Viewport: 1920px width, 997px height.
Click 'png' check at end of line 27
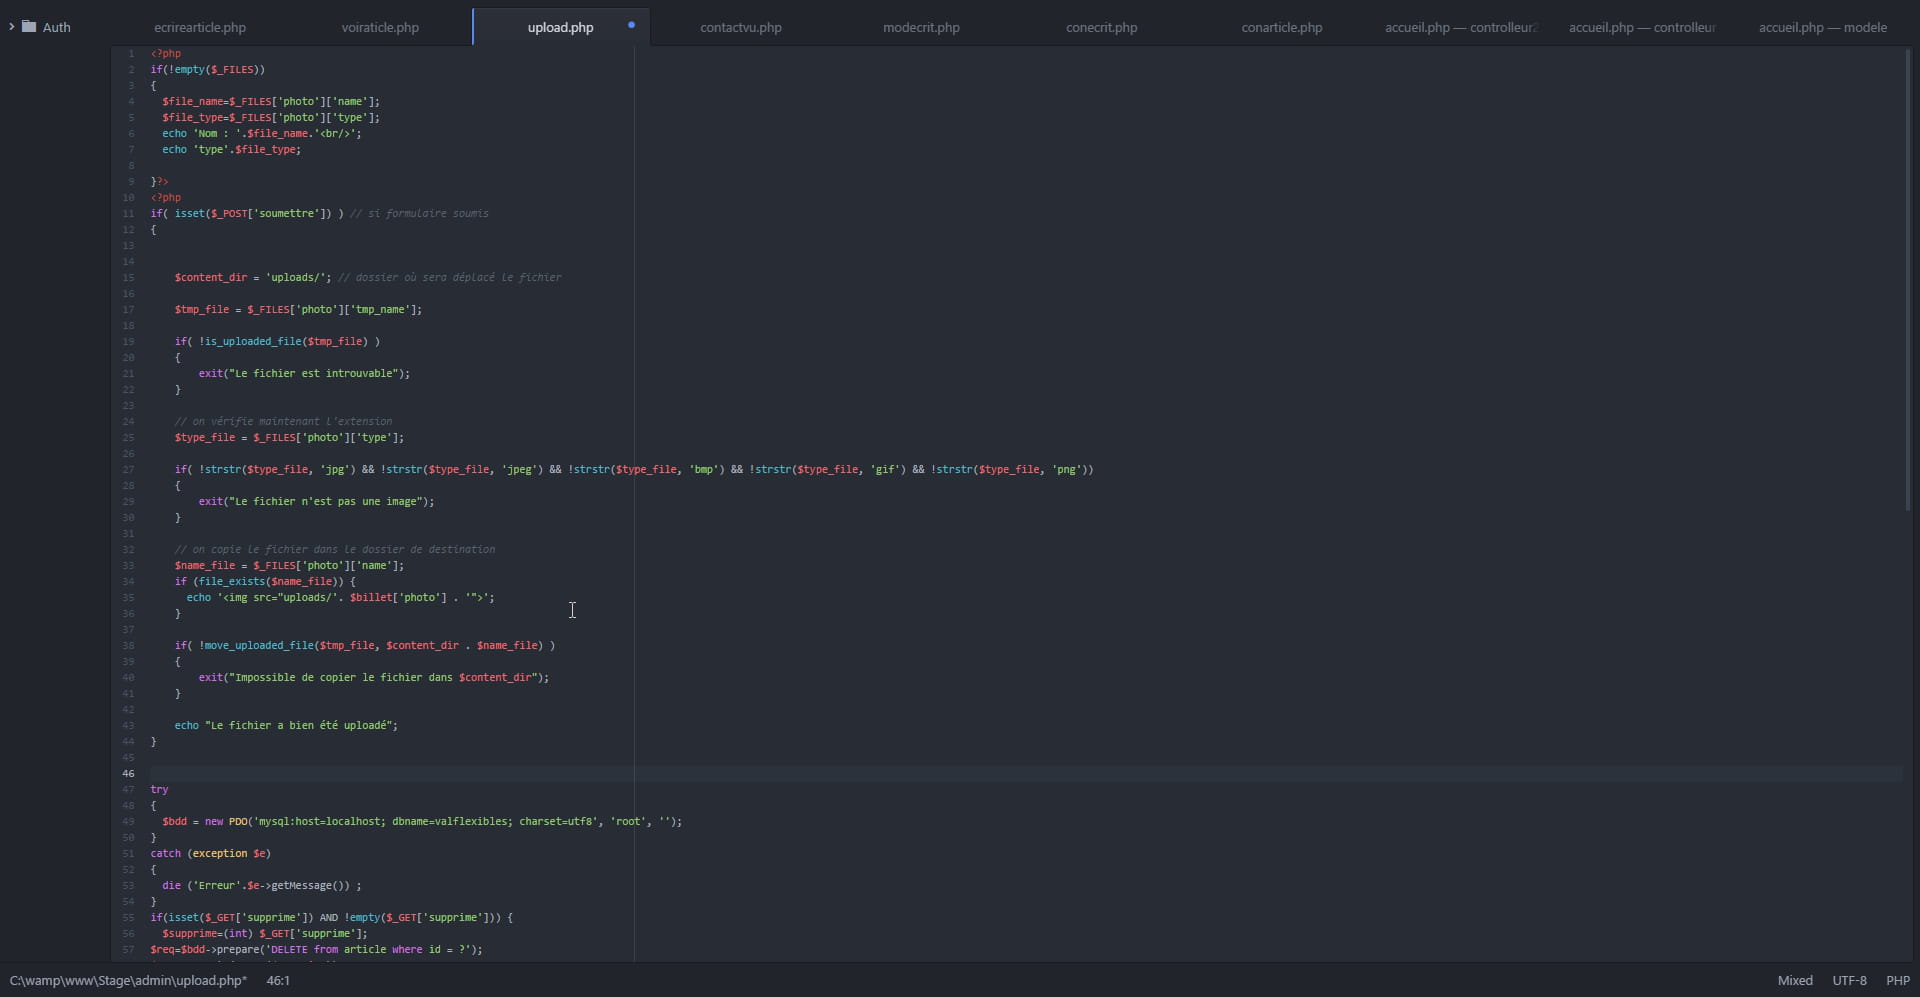pos(1066,469)
